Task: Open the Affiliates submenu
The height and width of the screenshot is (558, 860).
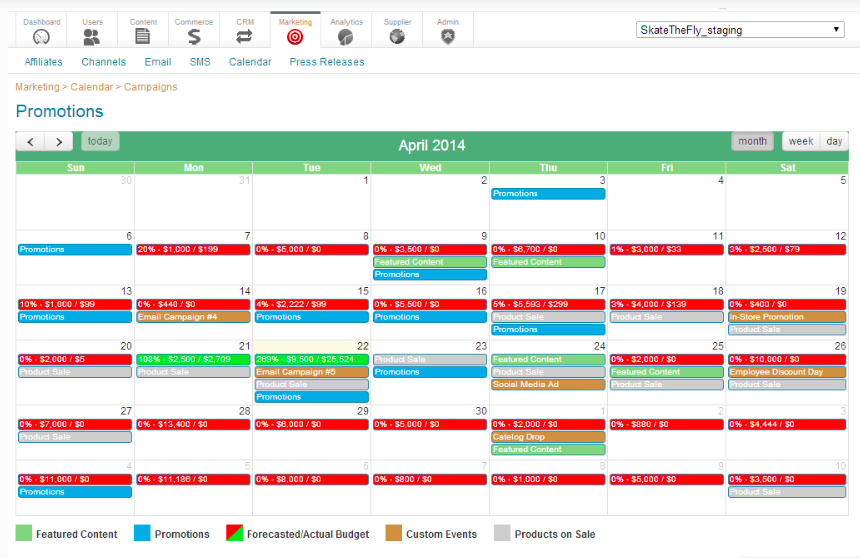Action: point(43,62)
